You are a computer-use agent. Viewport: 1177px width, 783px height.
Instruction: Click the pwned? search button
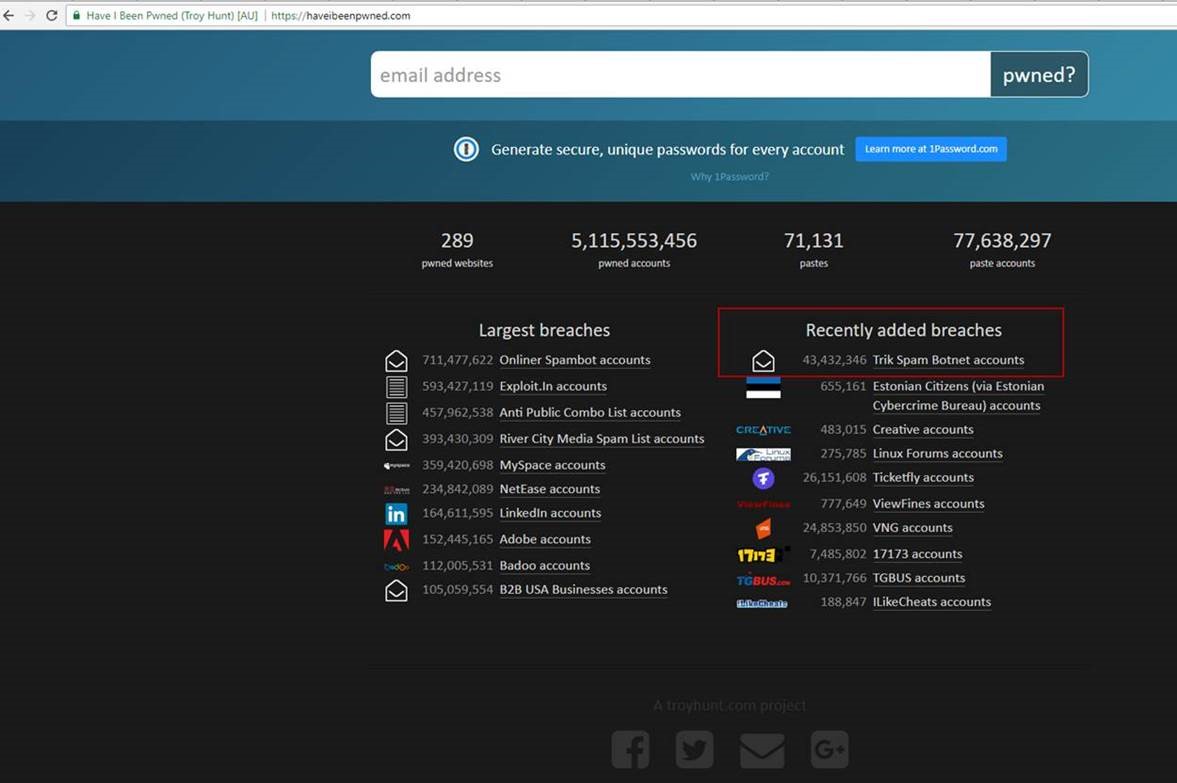point(1039,74)
